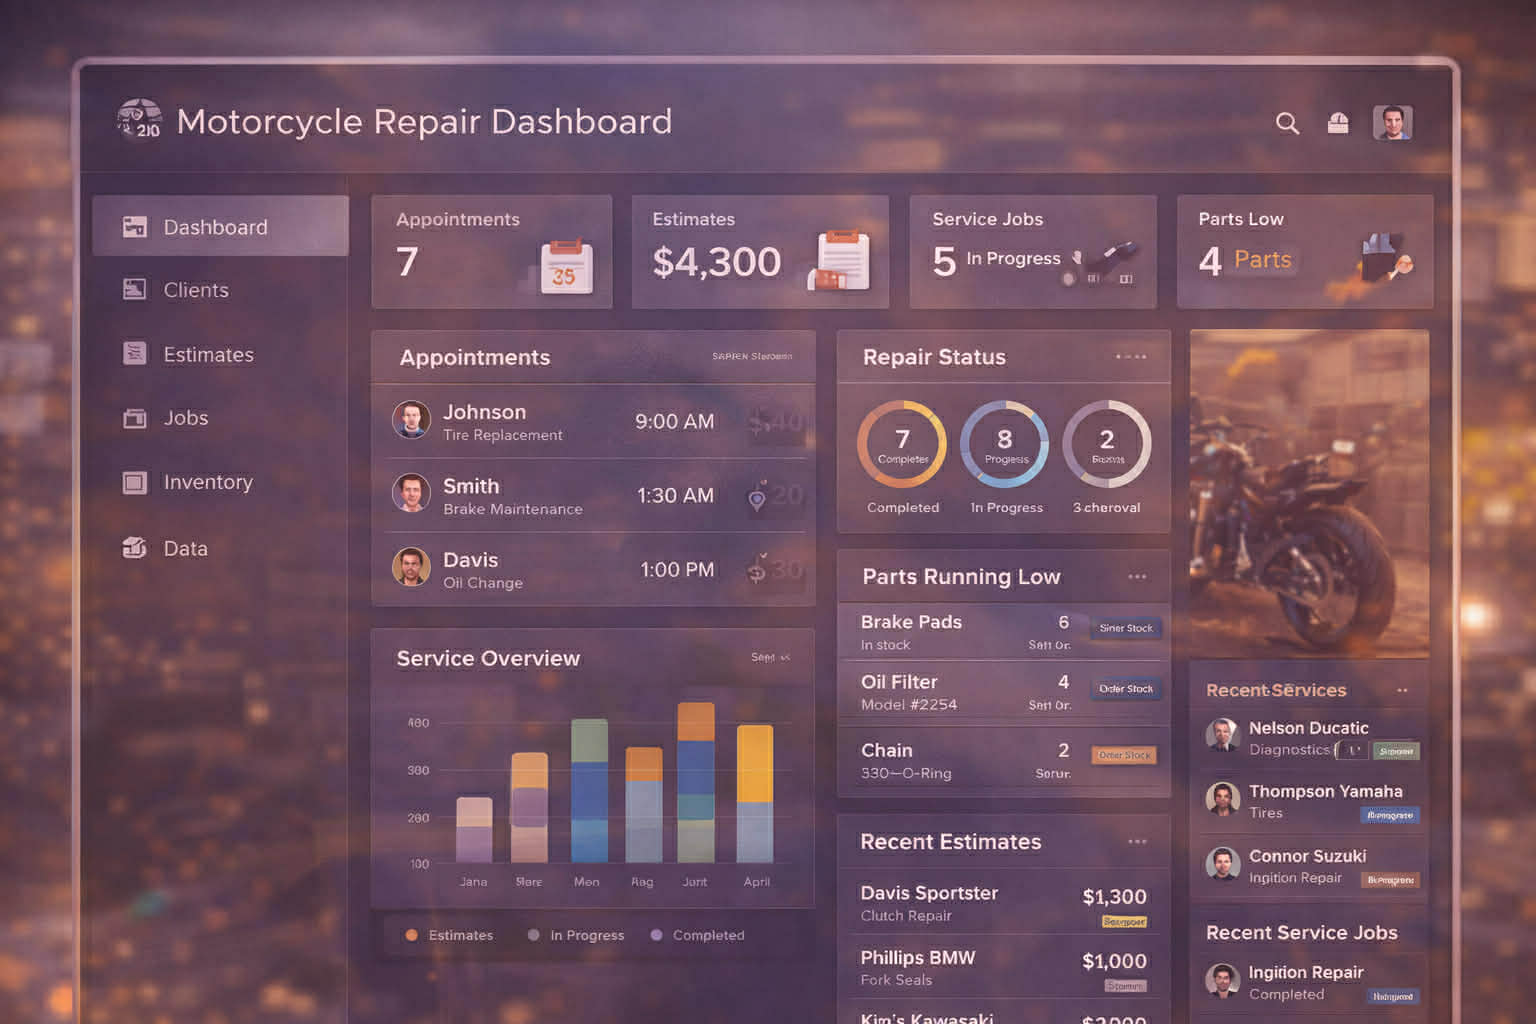Viewport: 1536px width, 1024px height.
Task: Click Order Stock for the Oil Filter
Action: (1126, 688)
